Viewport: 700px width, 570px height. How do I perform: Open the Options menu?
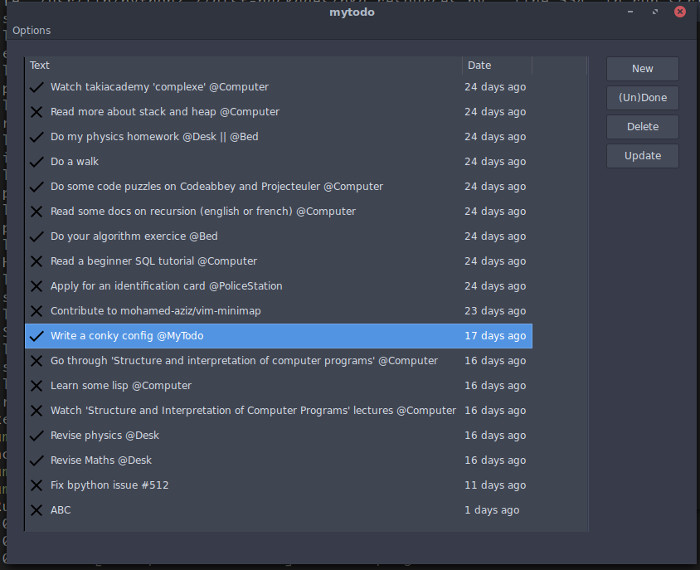(32, 31)
